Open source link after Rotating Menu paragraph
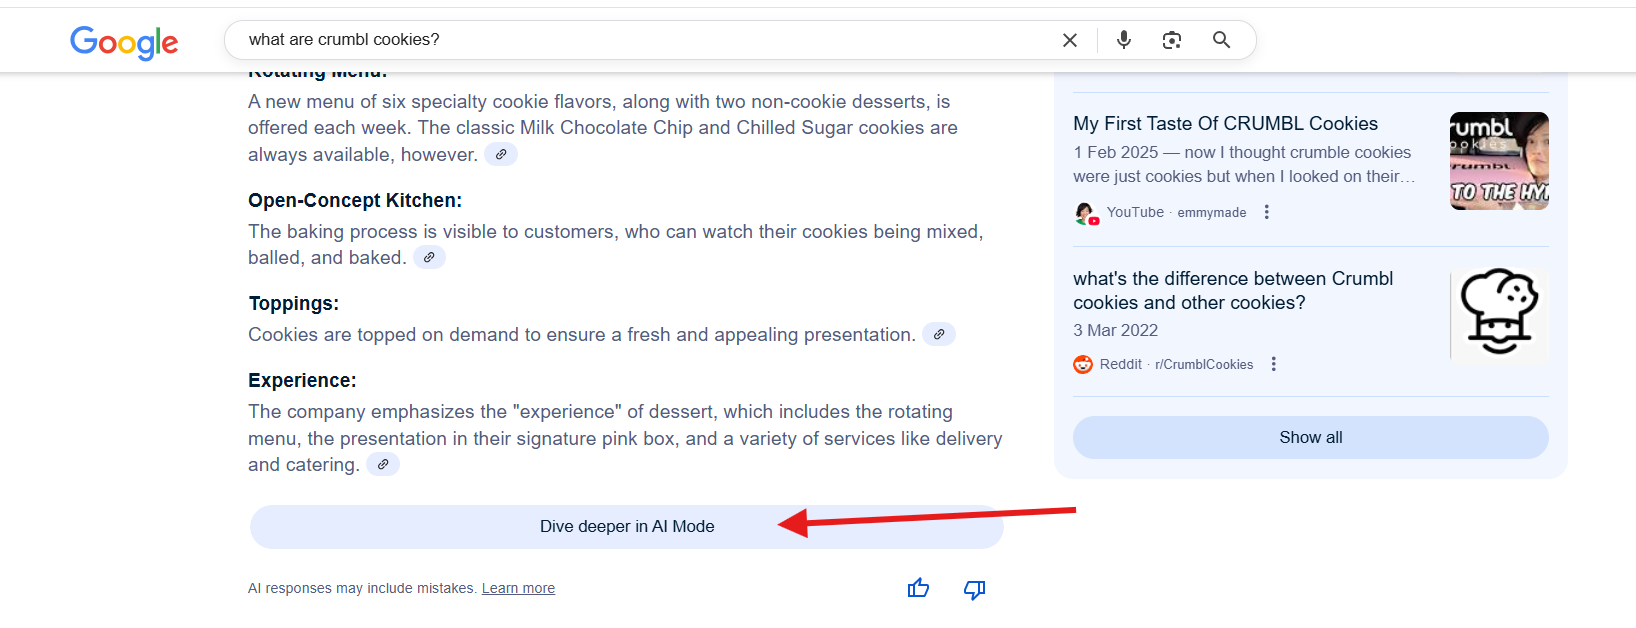 (x=501, y=154)
